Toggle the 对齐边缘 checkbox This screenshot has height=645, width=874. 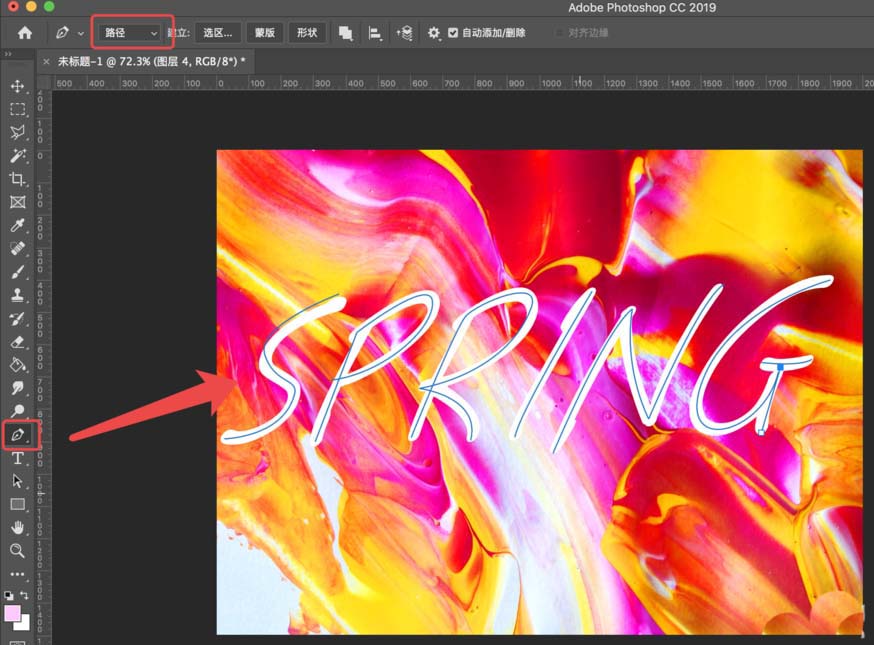[x=560, y=33]
